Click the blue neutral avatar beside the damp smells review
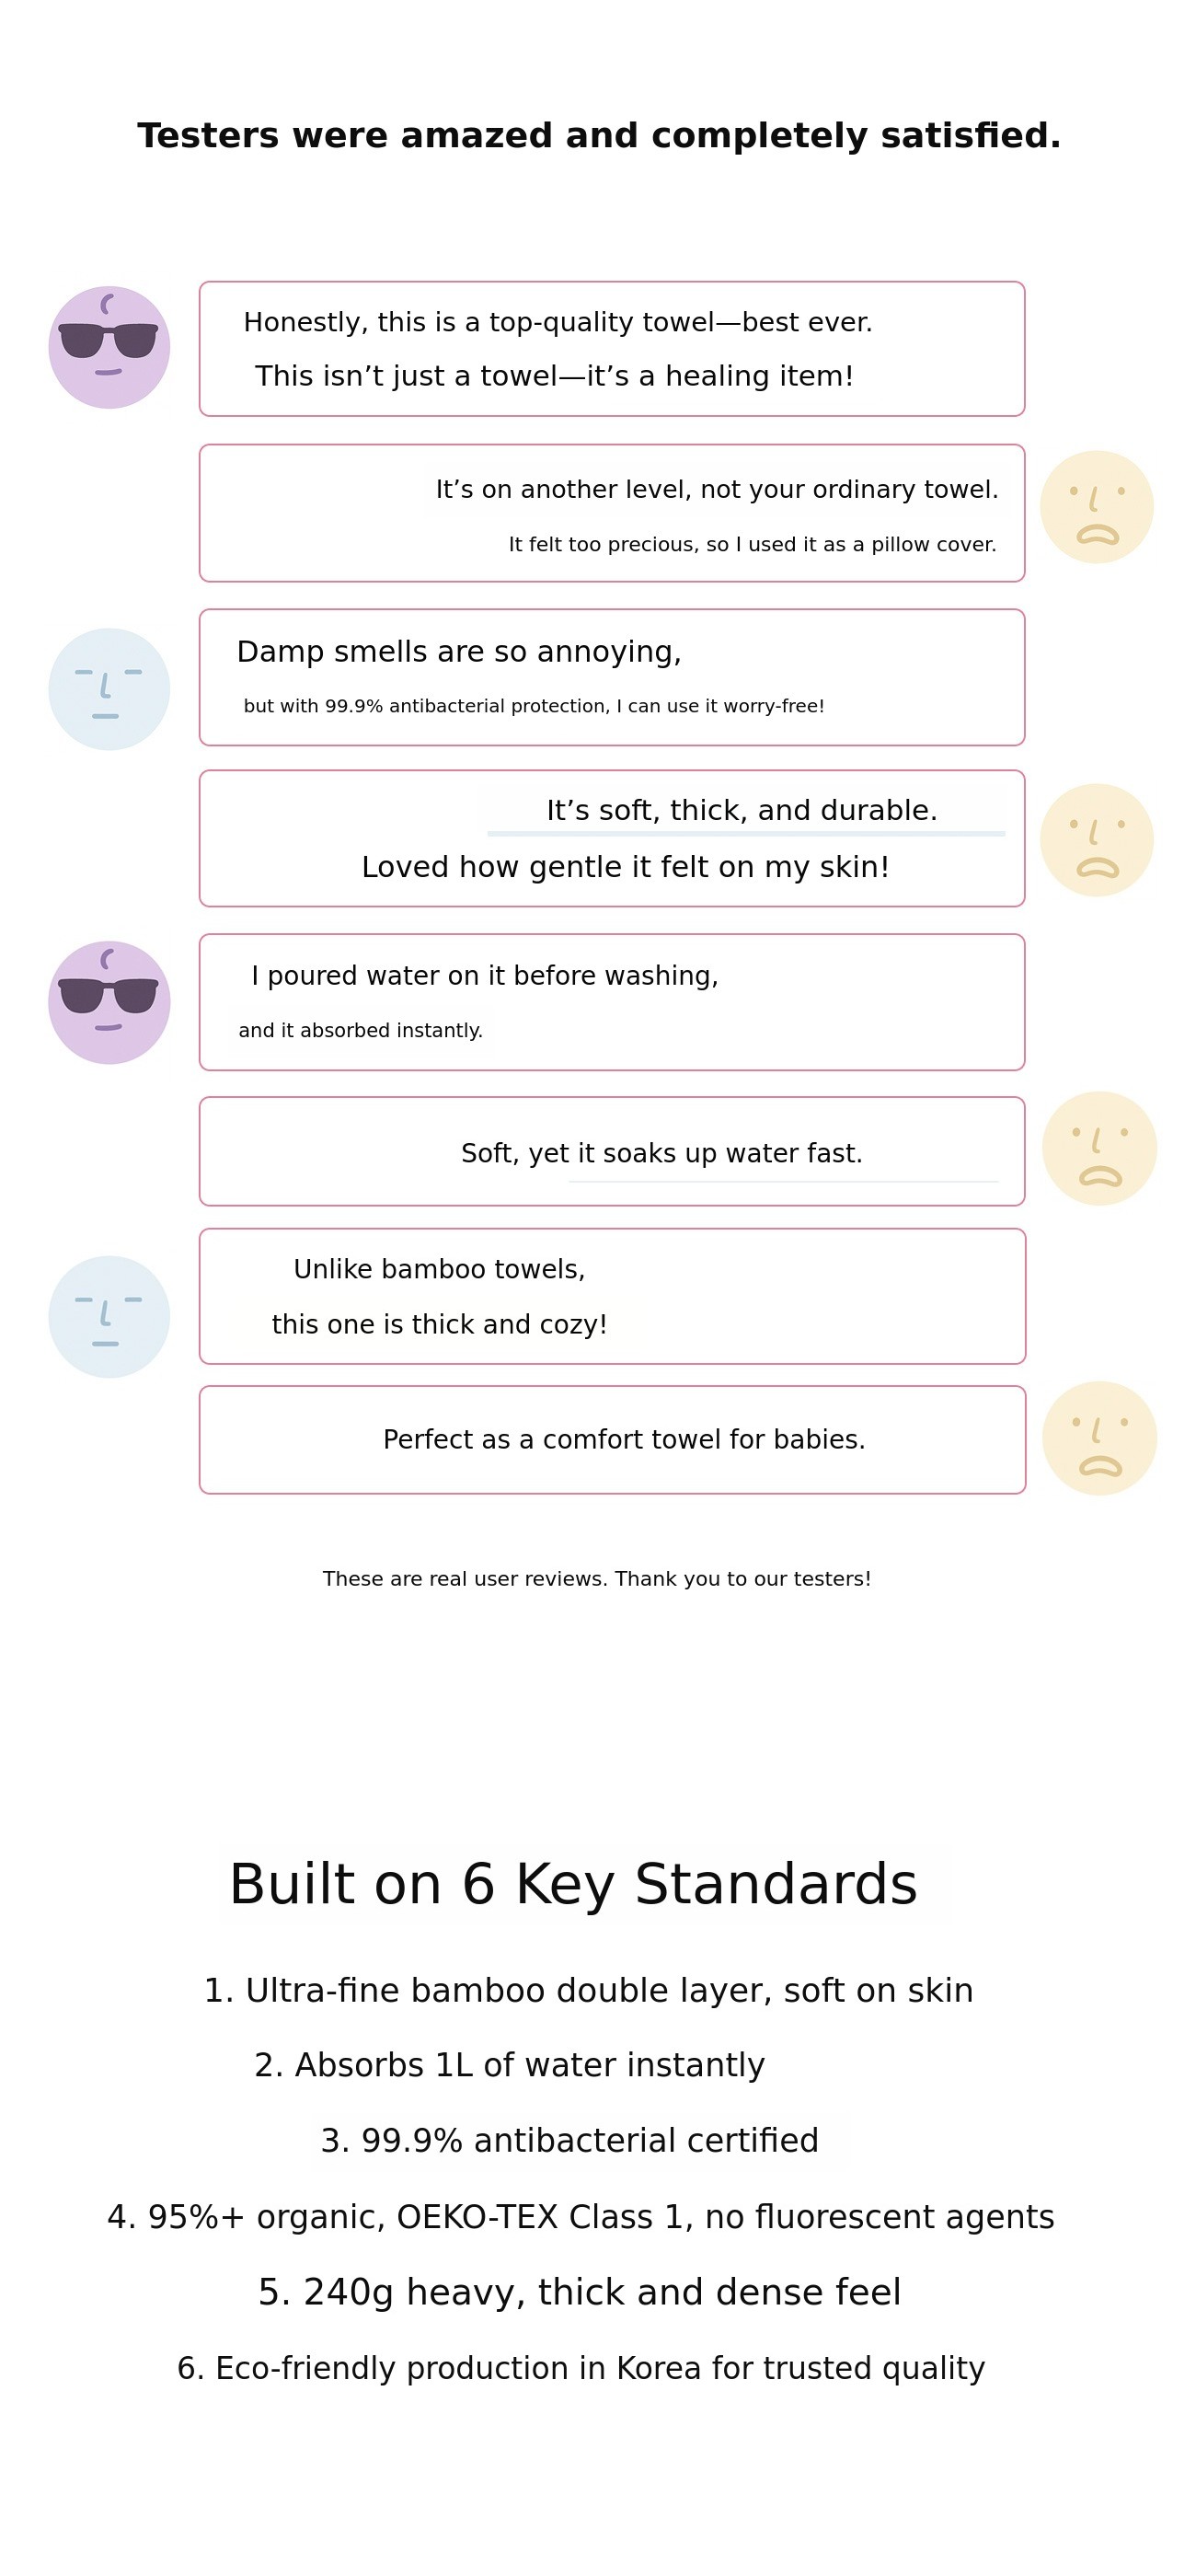The height and width of the screenshot is (2576, 1196). 109,689
